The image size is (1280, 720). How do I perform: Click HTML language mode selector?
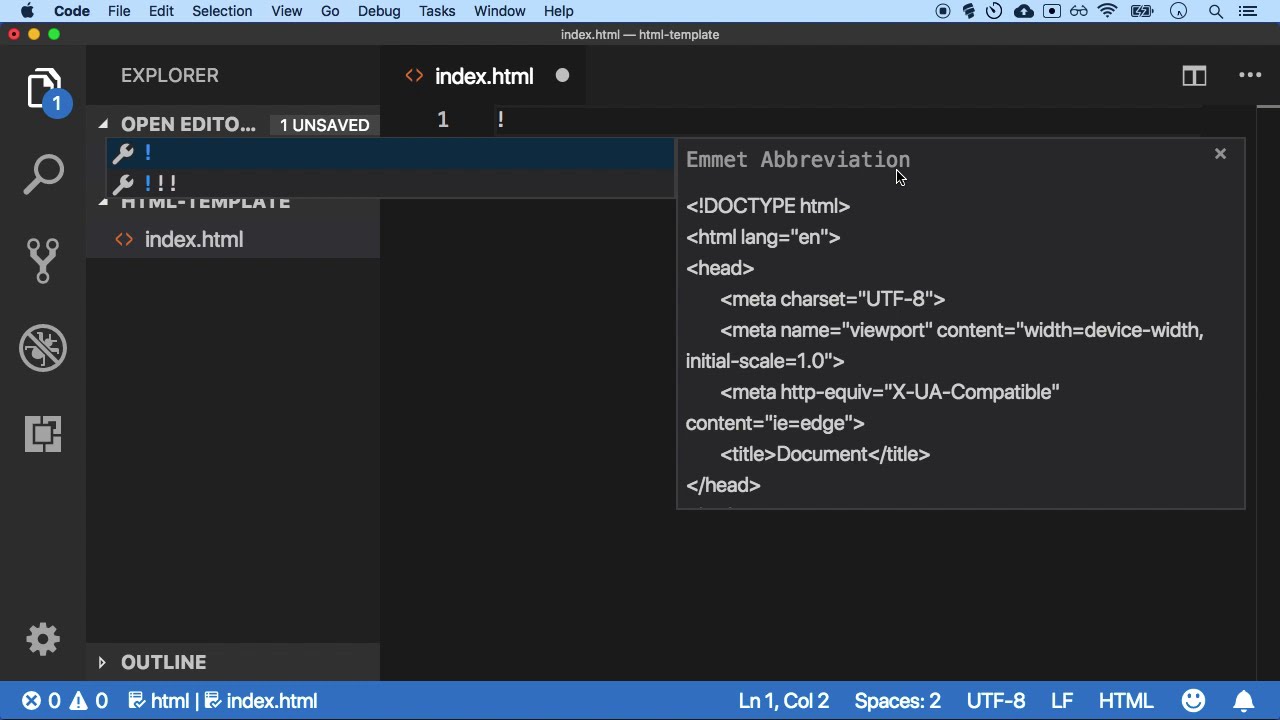(x=1126, y=701)
